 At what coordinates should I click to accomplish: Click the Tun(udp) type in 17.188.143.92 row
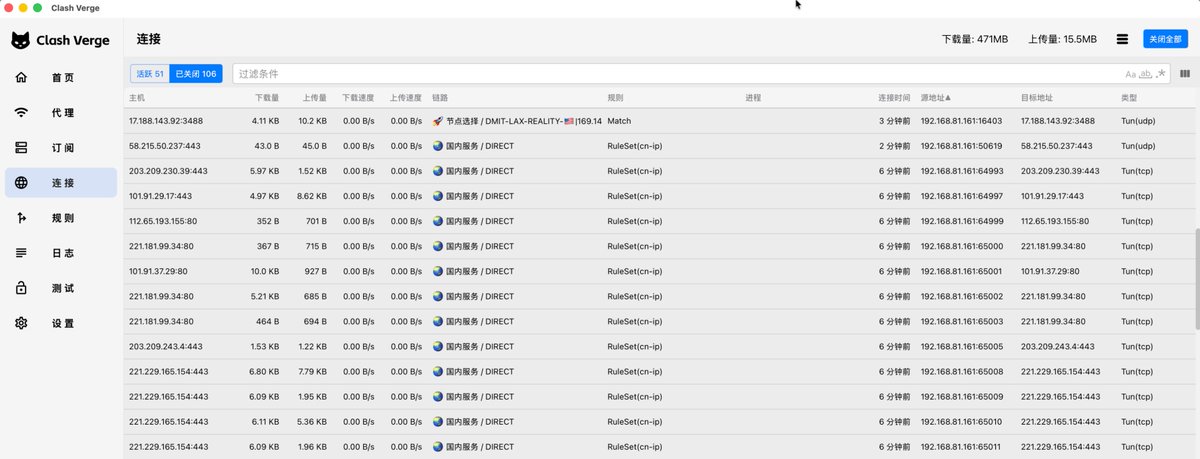pyautogui.click(x=1140, y=121)
